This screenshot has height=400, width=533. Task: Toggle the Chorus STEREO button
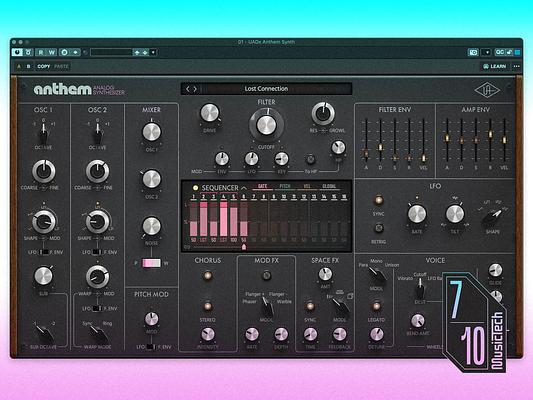(207, 306)
